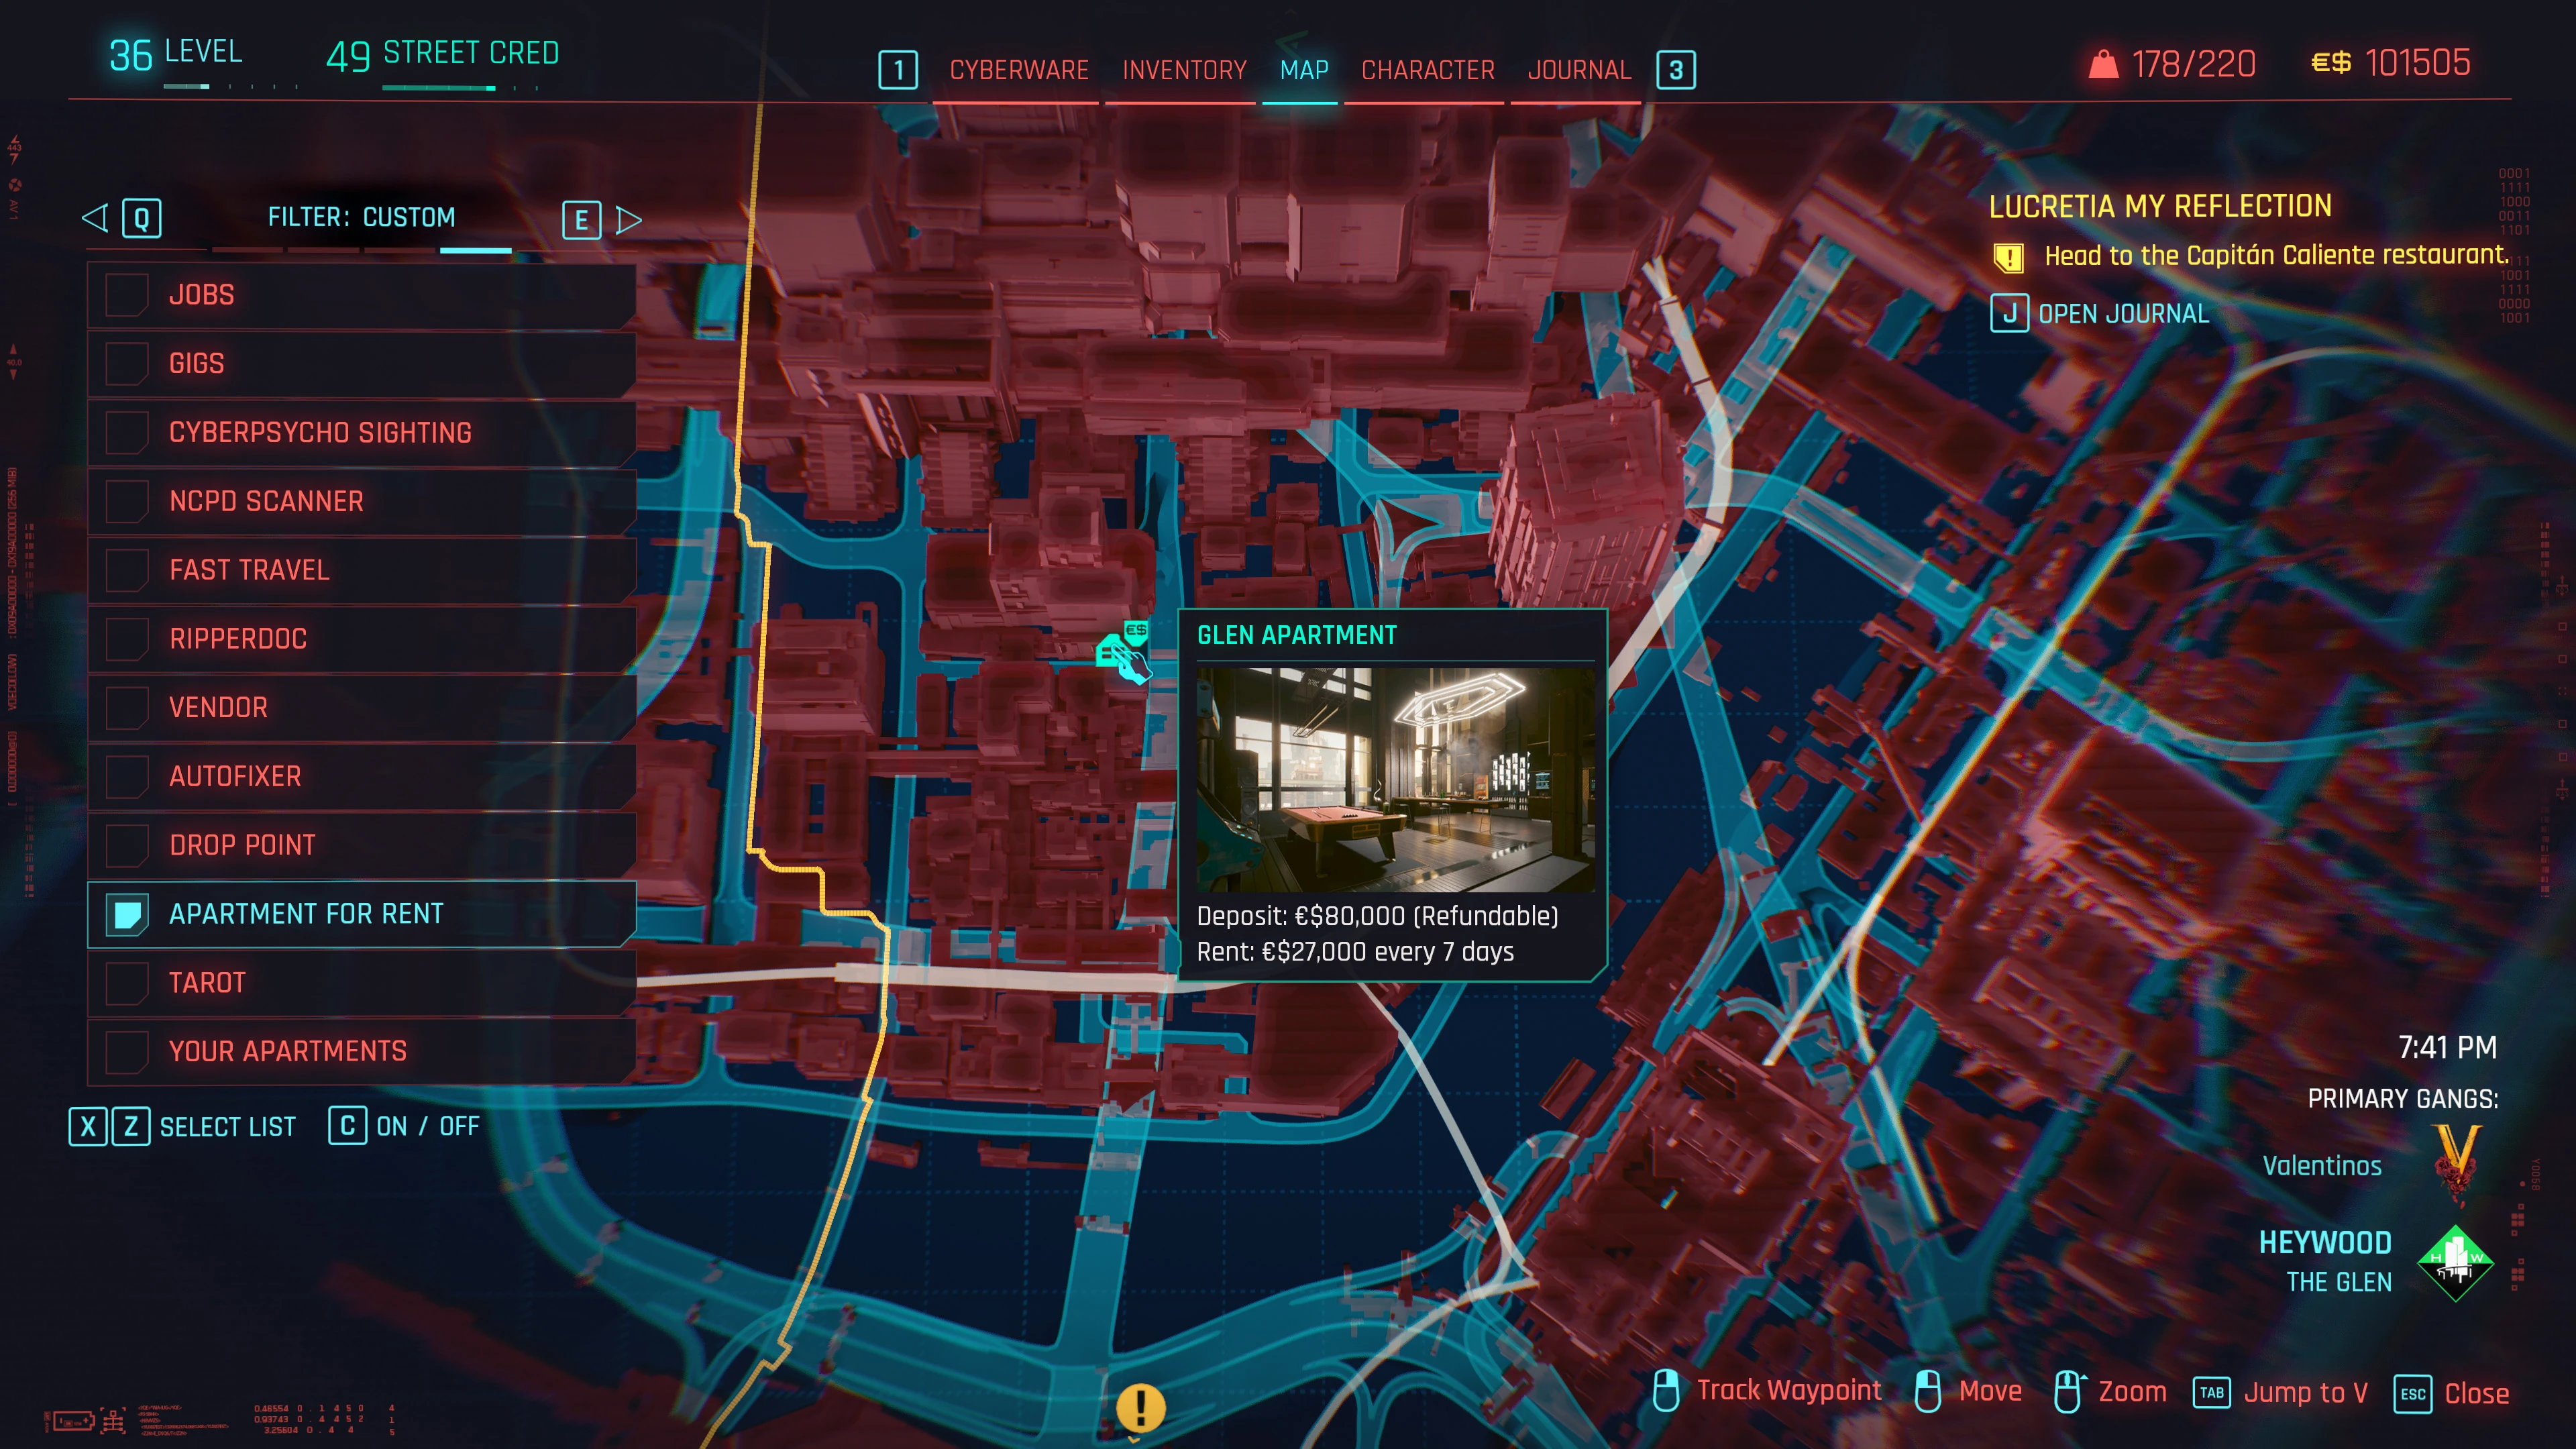
Task: Click the carry weight icon showing 178/220
Action: click(x=2105, y=63)
